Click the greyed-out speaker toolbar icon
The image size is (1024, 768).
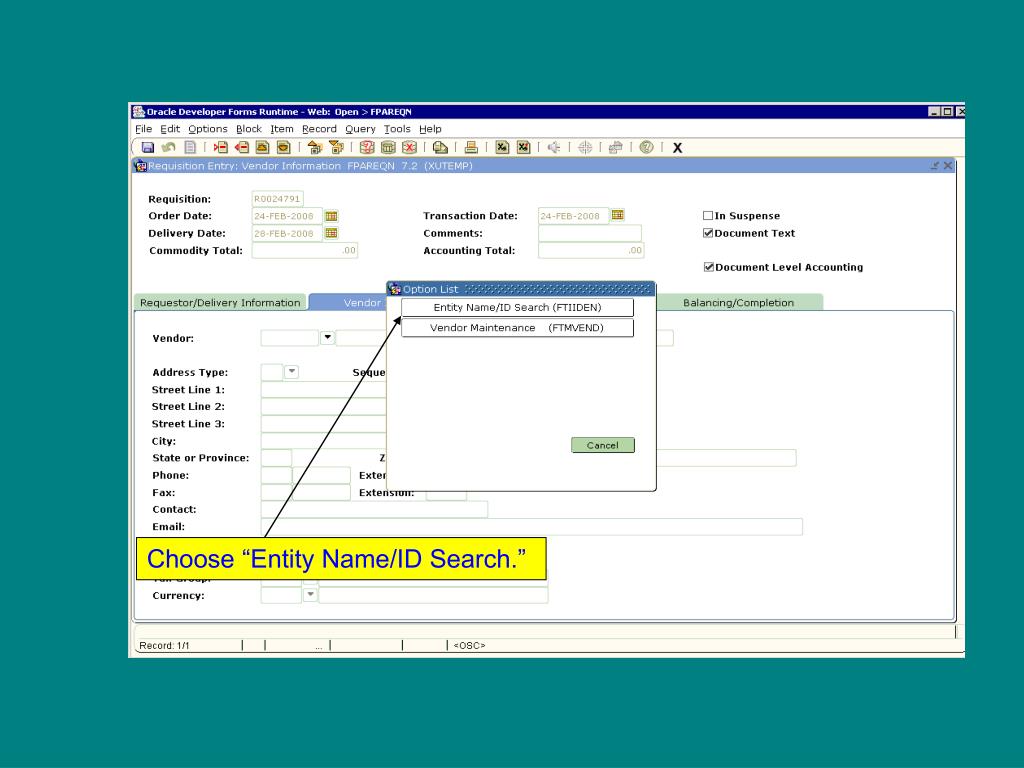[x=554, y=148]
